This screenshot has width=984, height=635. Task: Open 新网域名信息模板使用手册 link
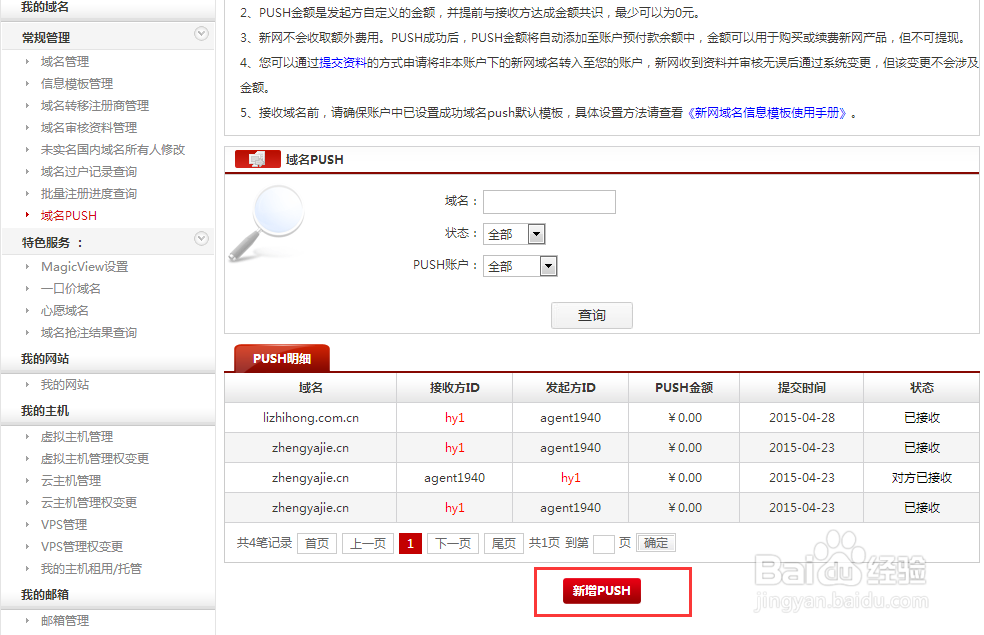[x=767, y=113]
